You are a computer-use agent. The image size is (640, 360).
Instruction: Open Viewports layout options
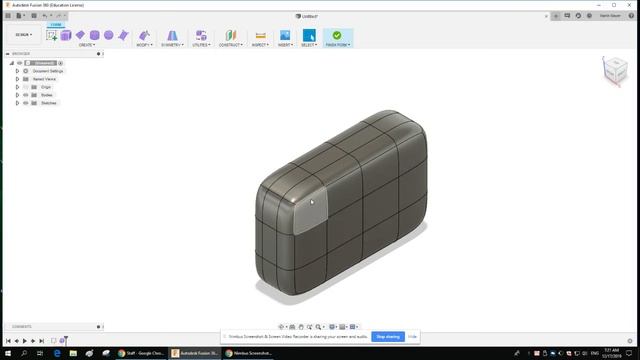tap(353, 327)
